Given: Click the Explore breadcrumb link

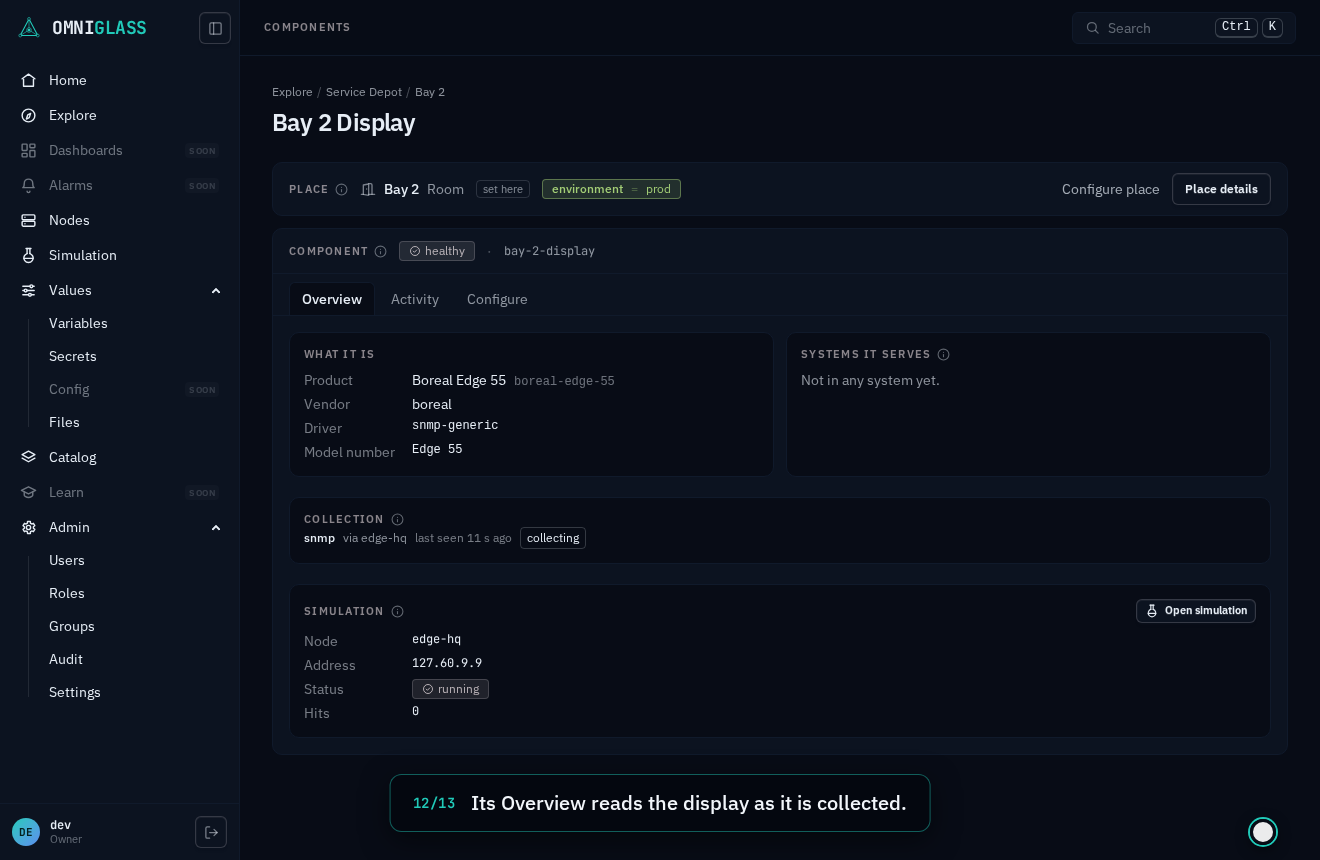Looking at the screenshot, I should pyautogui.click(x=292, y=92).
